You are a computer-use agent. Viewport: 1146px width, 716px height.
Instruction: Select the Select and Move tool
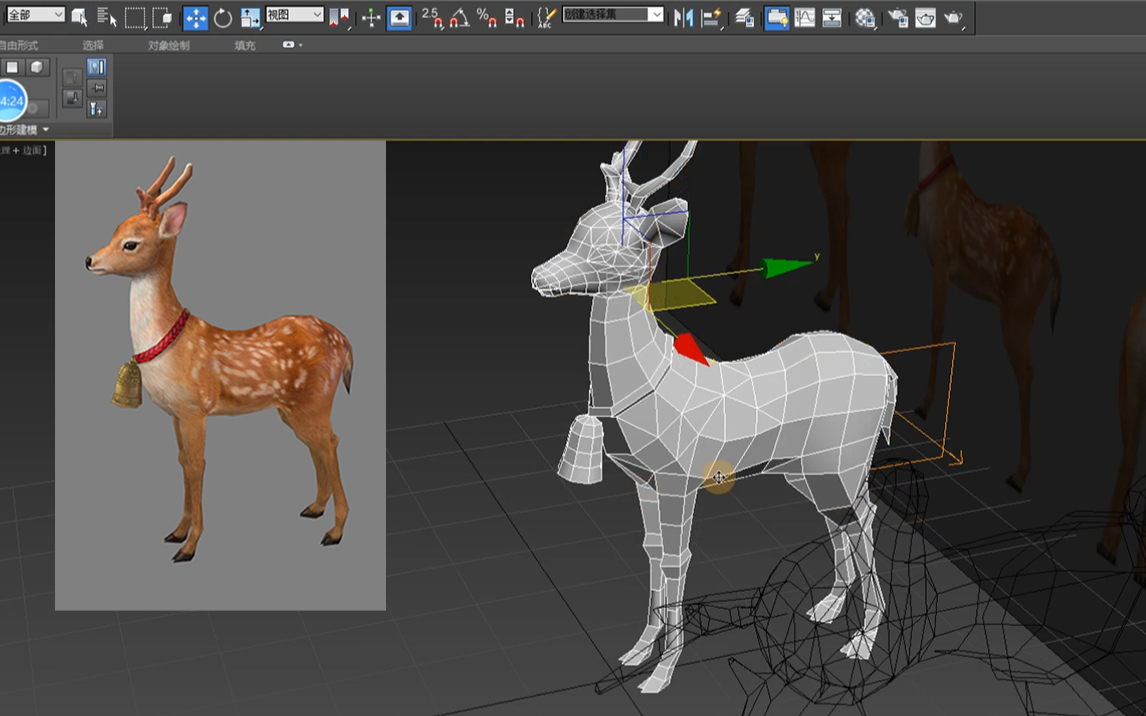195,18
